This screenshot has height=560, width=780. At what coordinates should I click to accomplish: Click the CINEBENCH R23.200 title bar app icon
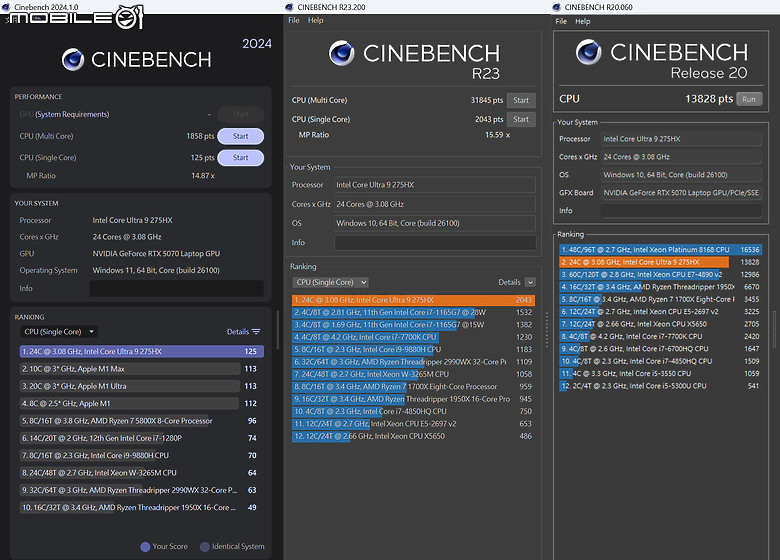pos(290,7)
